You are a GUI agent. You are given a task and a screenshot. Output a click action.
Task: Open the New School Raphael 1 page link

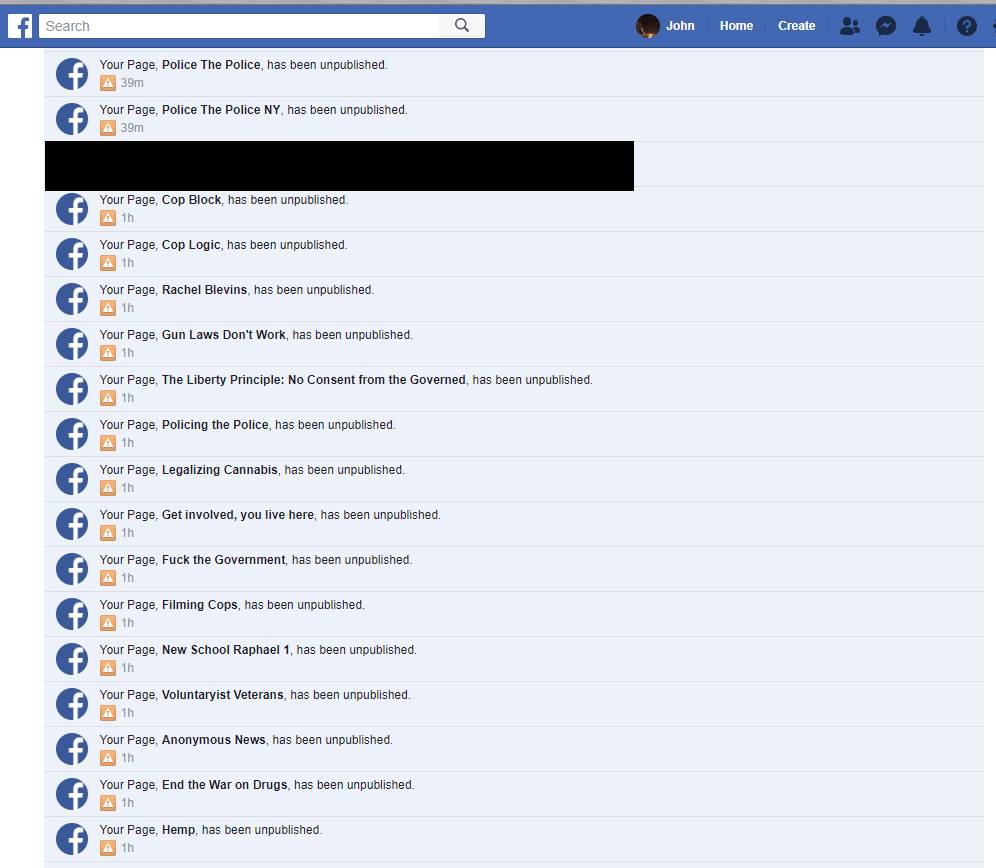pyautogui.click(x=225, y=650)
